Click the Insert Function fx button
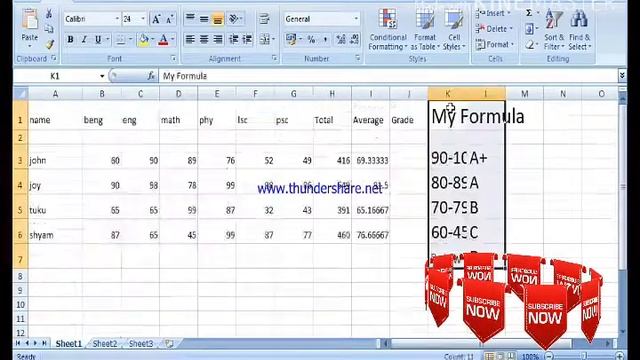Viewport: 640px width, 360px height. tap(151, 76)
